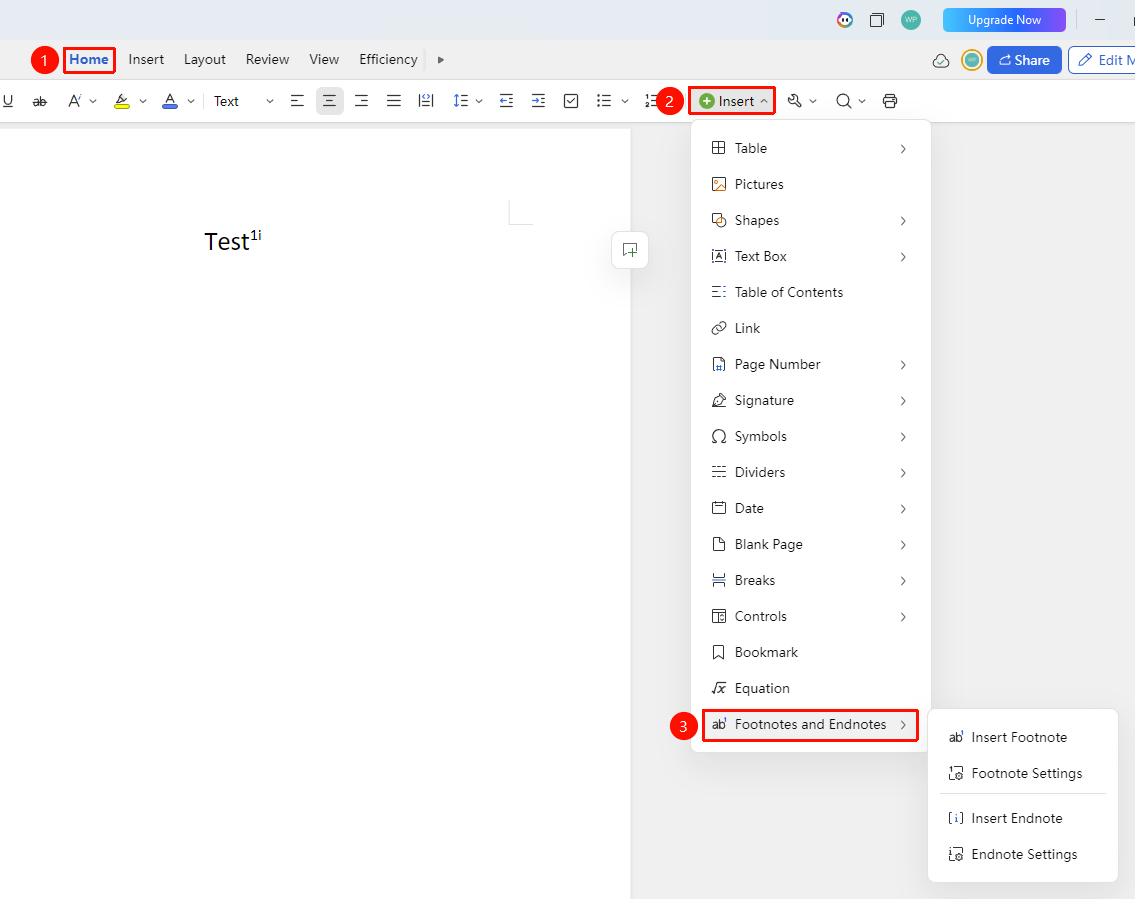
Task: Open the AI assistant icon in the title bar
Action: pyautogui.click(x=845, y=20)
